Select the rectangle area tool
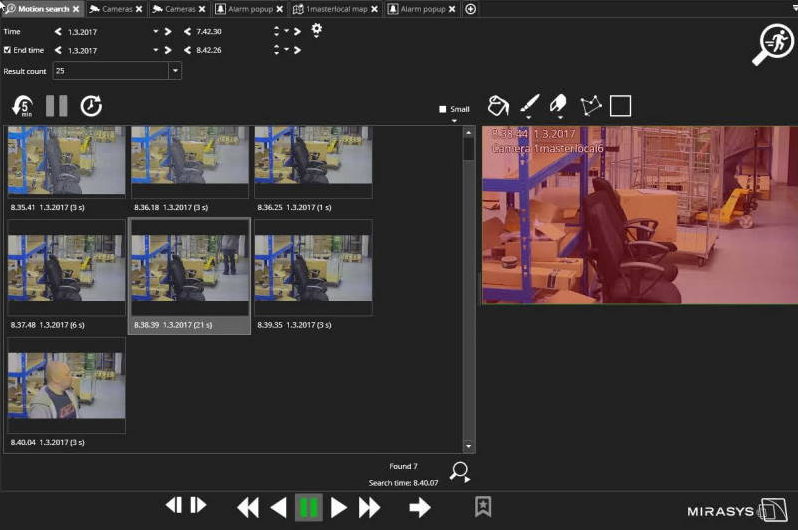The image size is (798, 530). coord(620,105)
